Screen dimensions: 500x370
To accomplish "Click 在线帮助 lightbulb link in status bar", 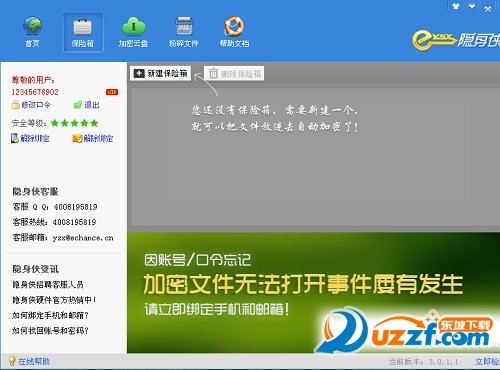I will (29, 361).
